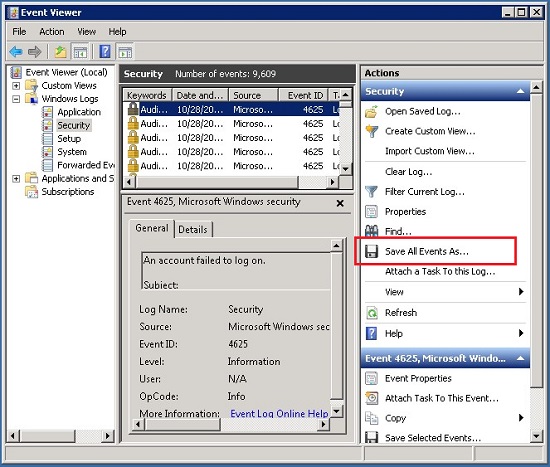Click the green Refresh icon
Viewport: 550px width, 467px height.
click(x=372, y=313)
